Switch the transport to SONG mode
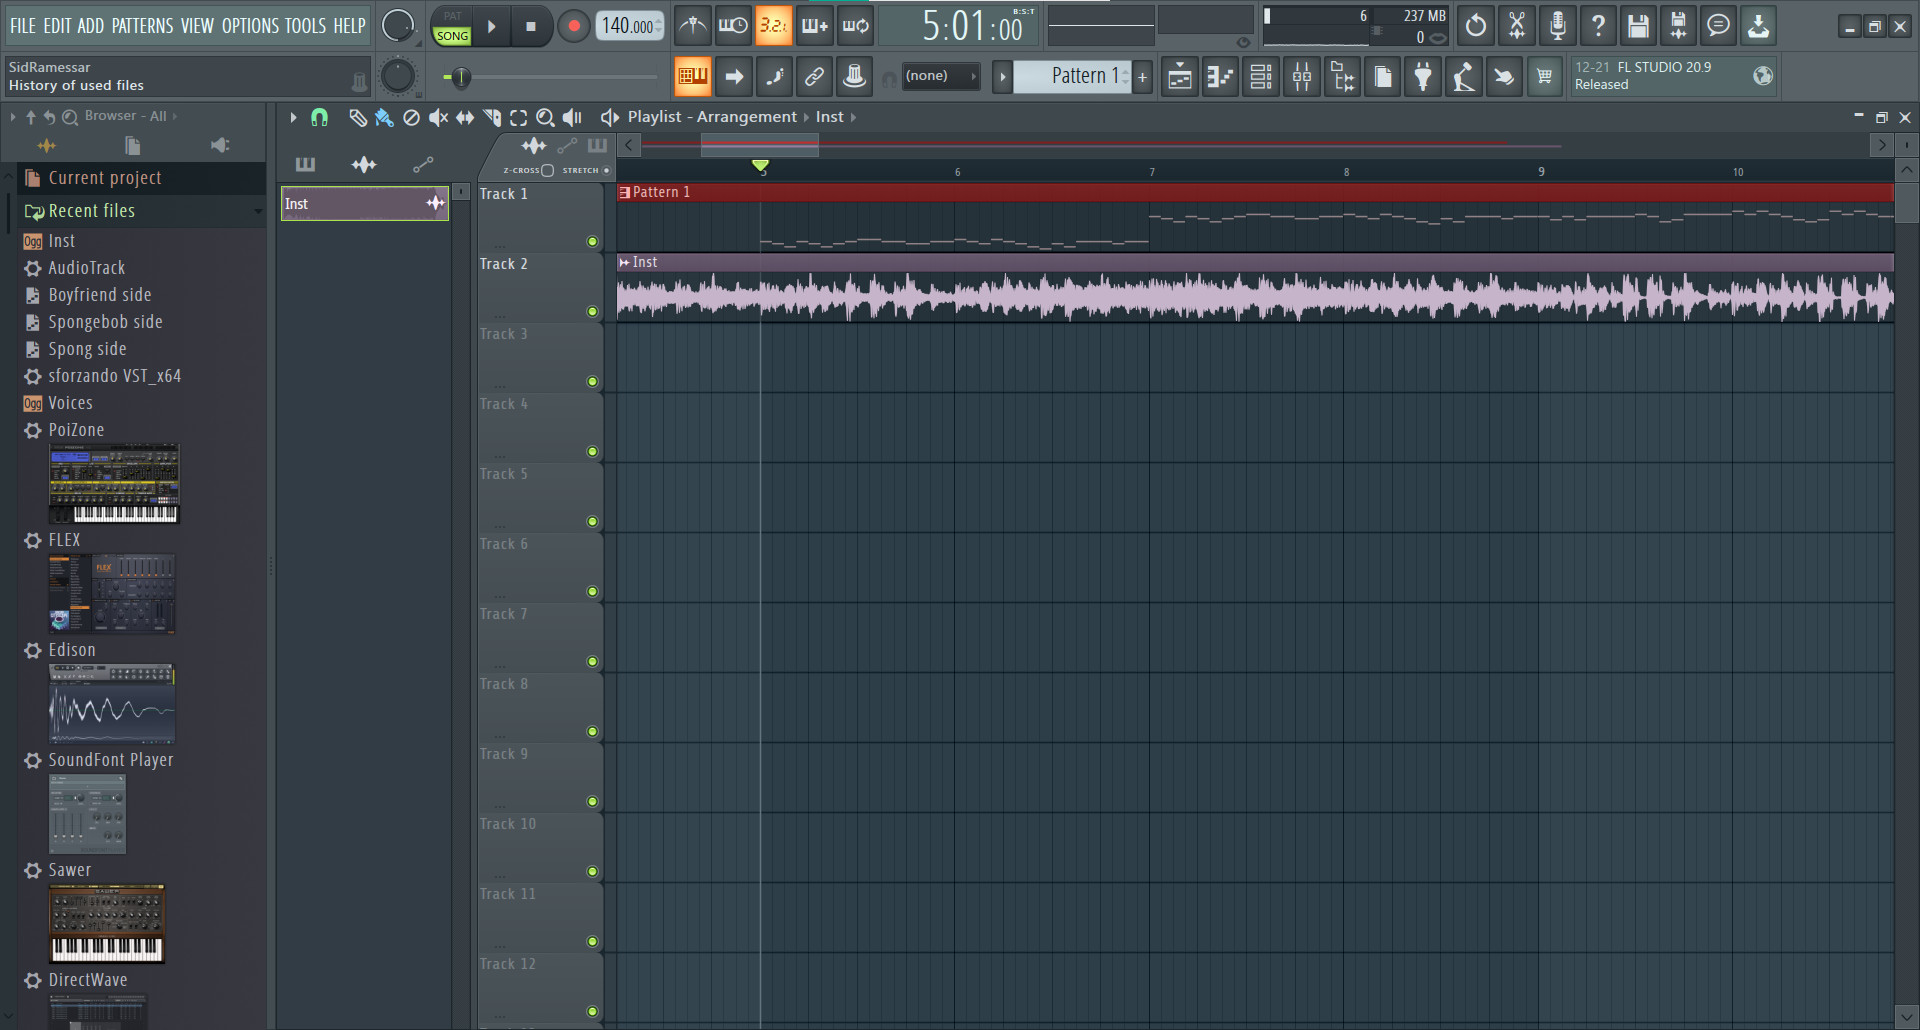The image size is (1920, 1030). (452, 34)
